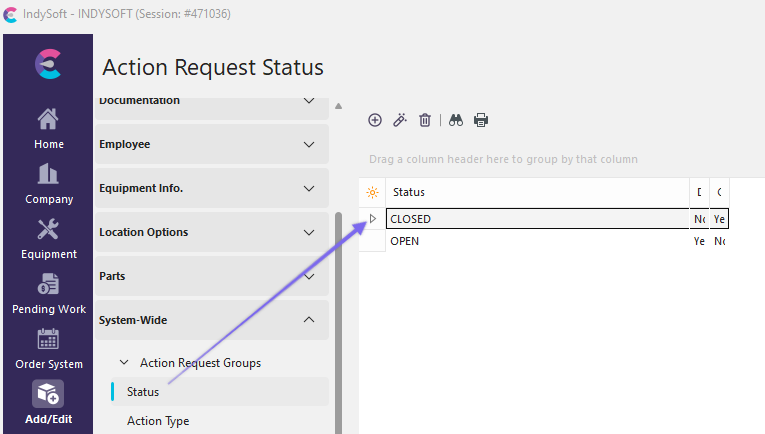This screenshot has height=434, width=765.
Task: Click the add new record plus icon
Action: (x=375, y=120)
